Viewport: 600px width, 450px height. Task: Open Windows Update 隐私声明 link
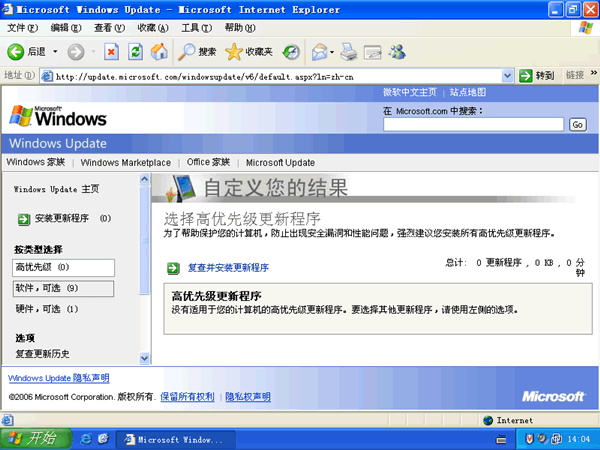59,378
